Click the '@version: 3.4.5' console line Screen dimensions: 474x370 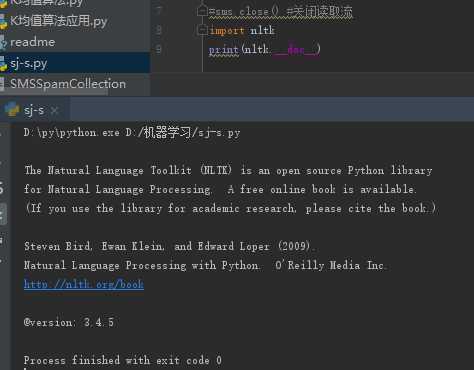pyautogui.click(x=69, y=322)
